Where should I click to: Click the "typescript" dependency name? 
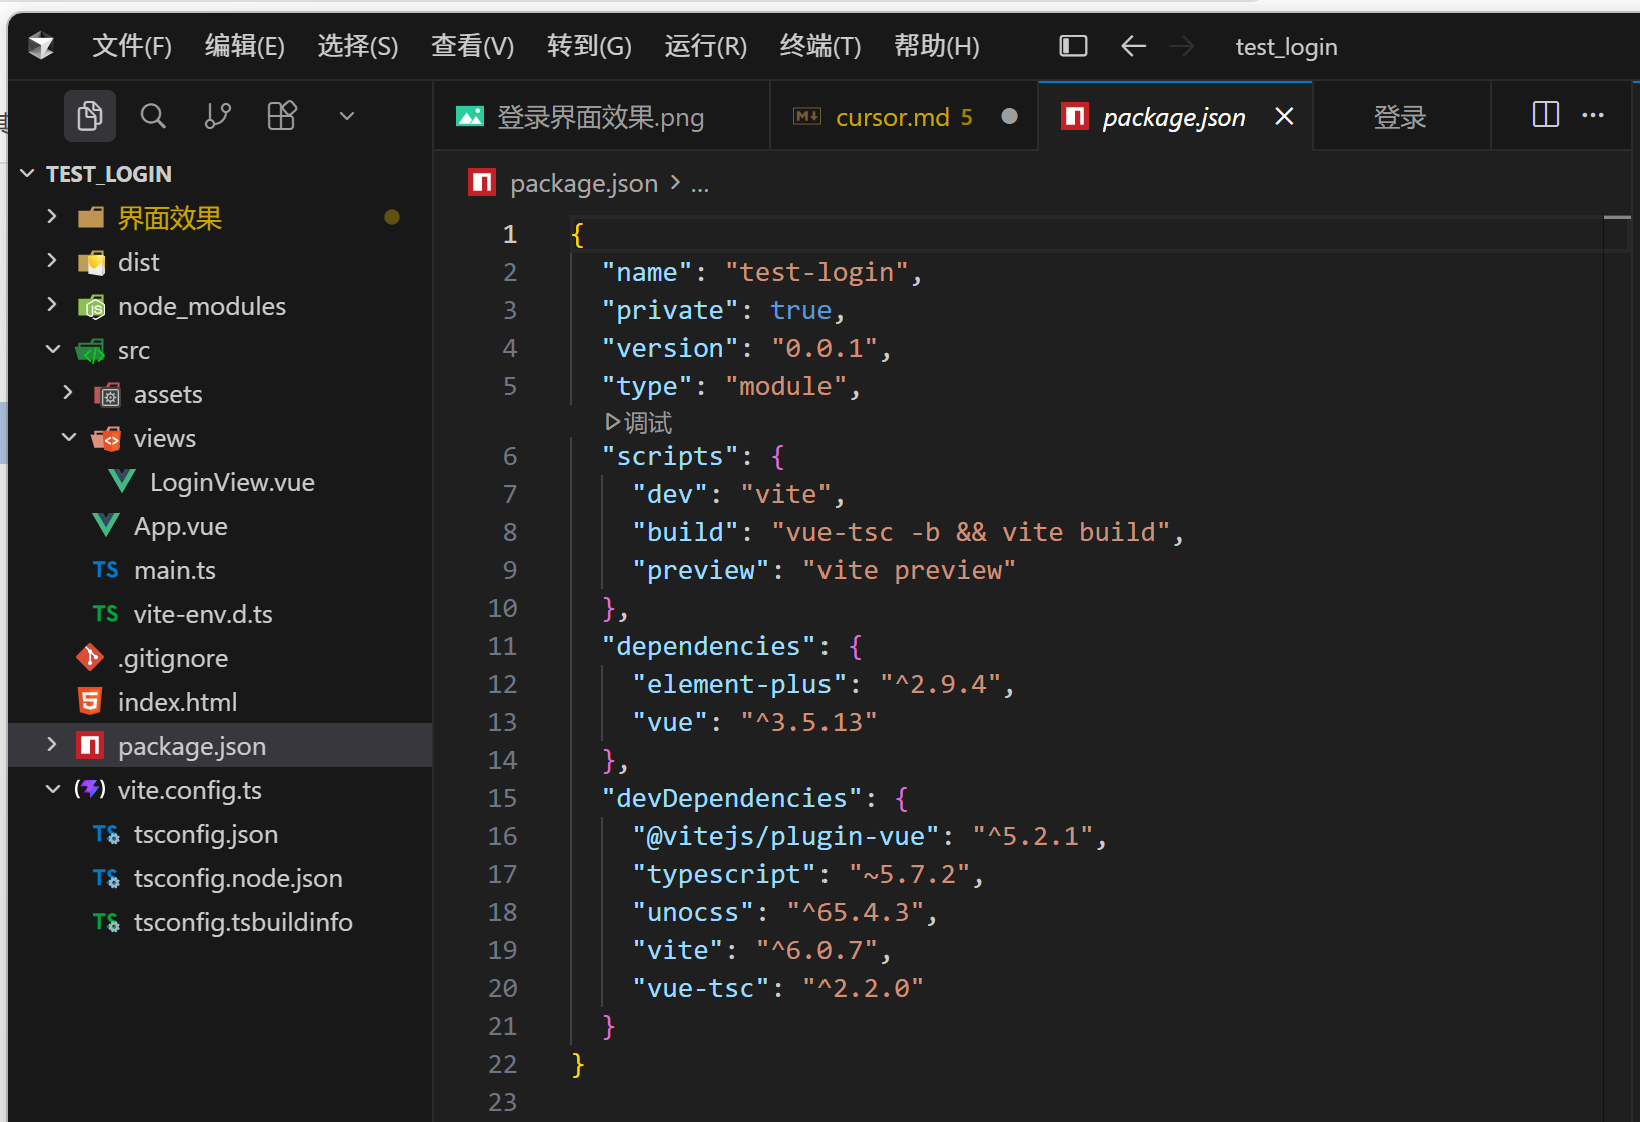[x=724, y=874]
